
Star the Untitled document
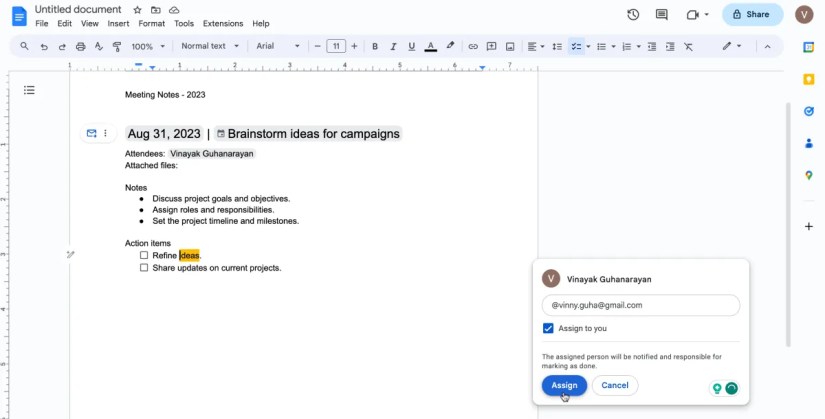click(x=137, y=10)
